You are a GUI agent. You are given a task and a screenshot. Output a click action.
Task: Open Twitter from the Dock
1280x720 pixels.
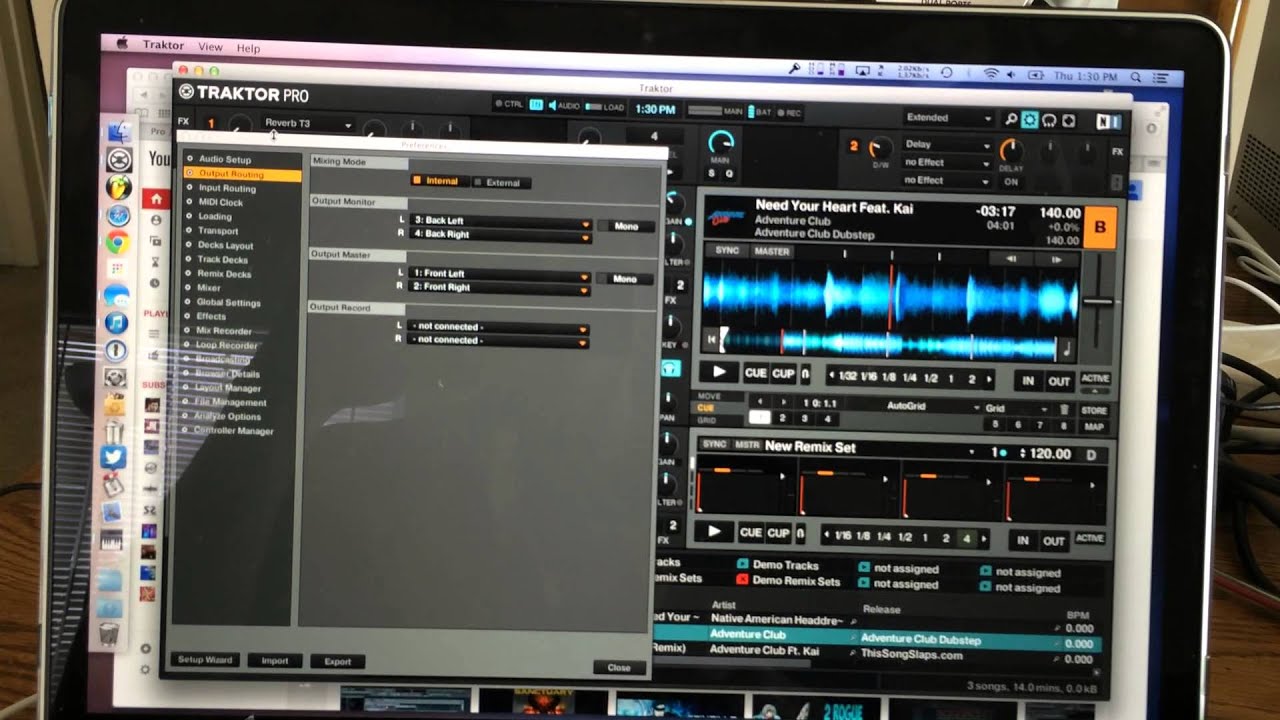point(112,458)
